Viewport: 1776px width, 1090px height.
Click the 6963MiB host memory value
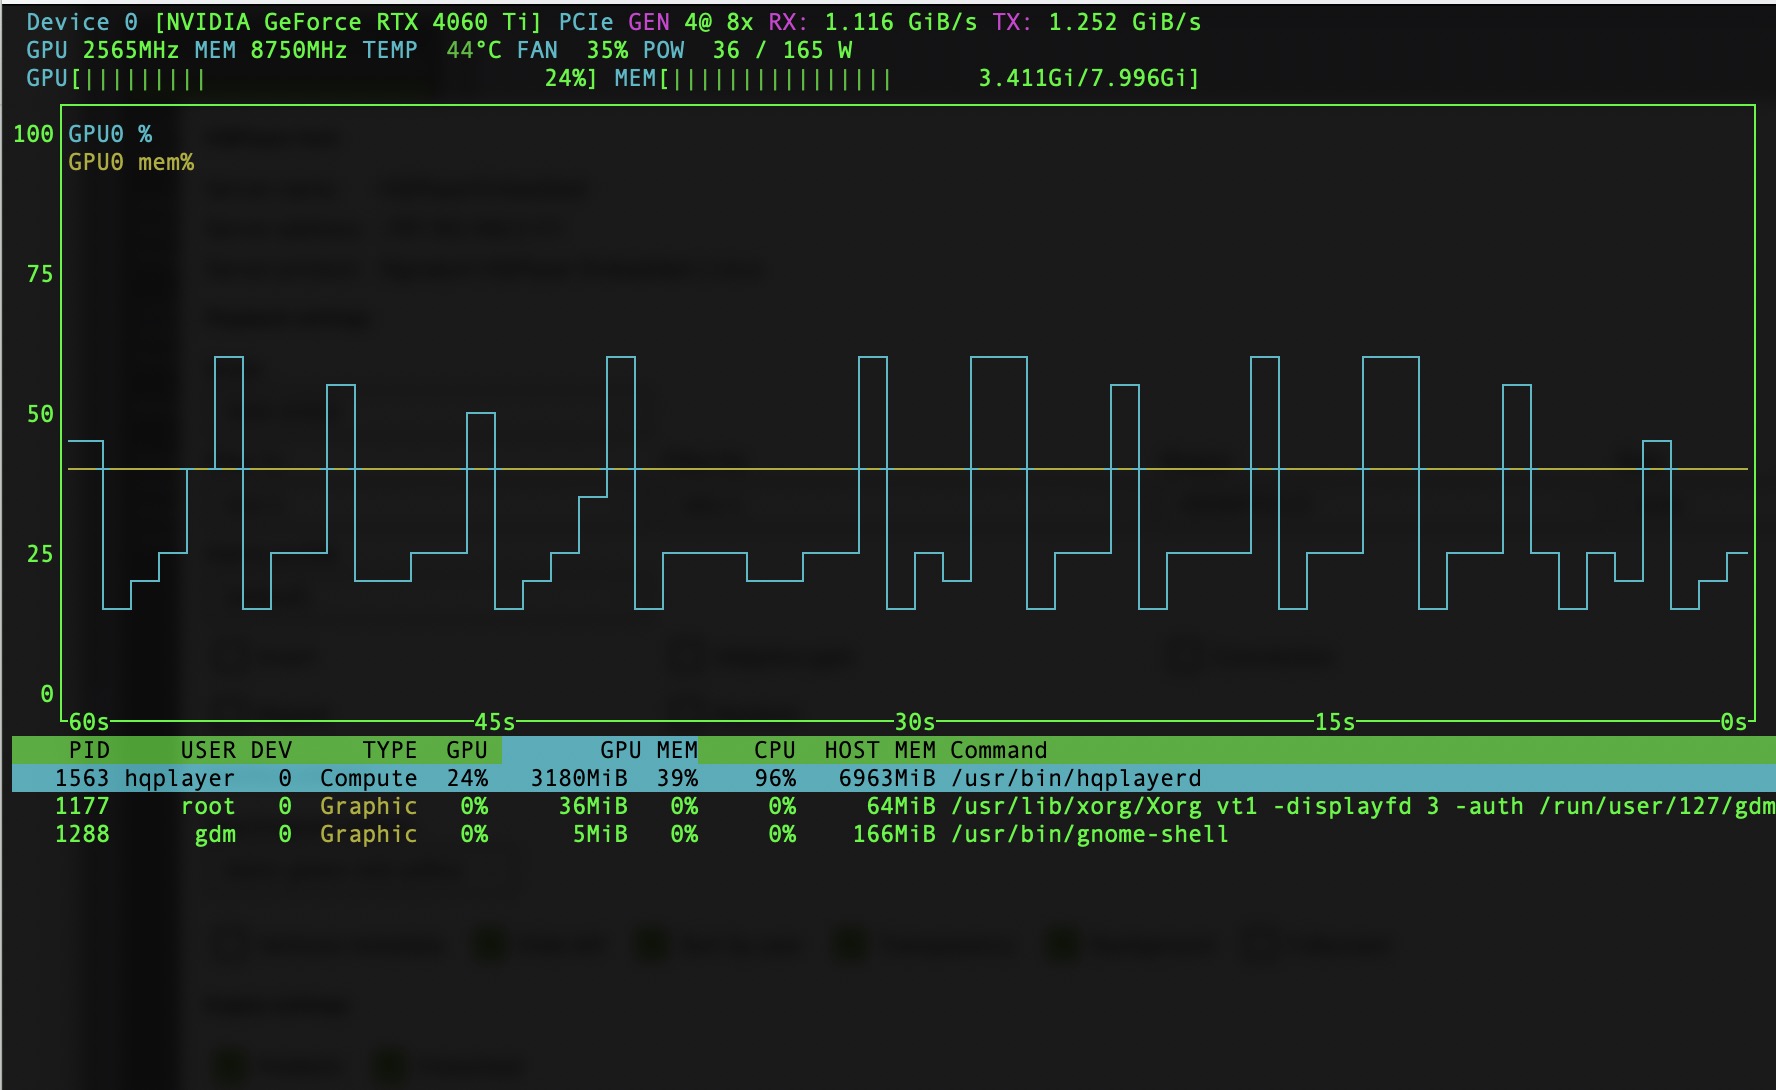coord(887,778)
